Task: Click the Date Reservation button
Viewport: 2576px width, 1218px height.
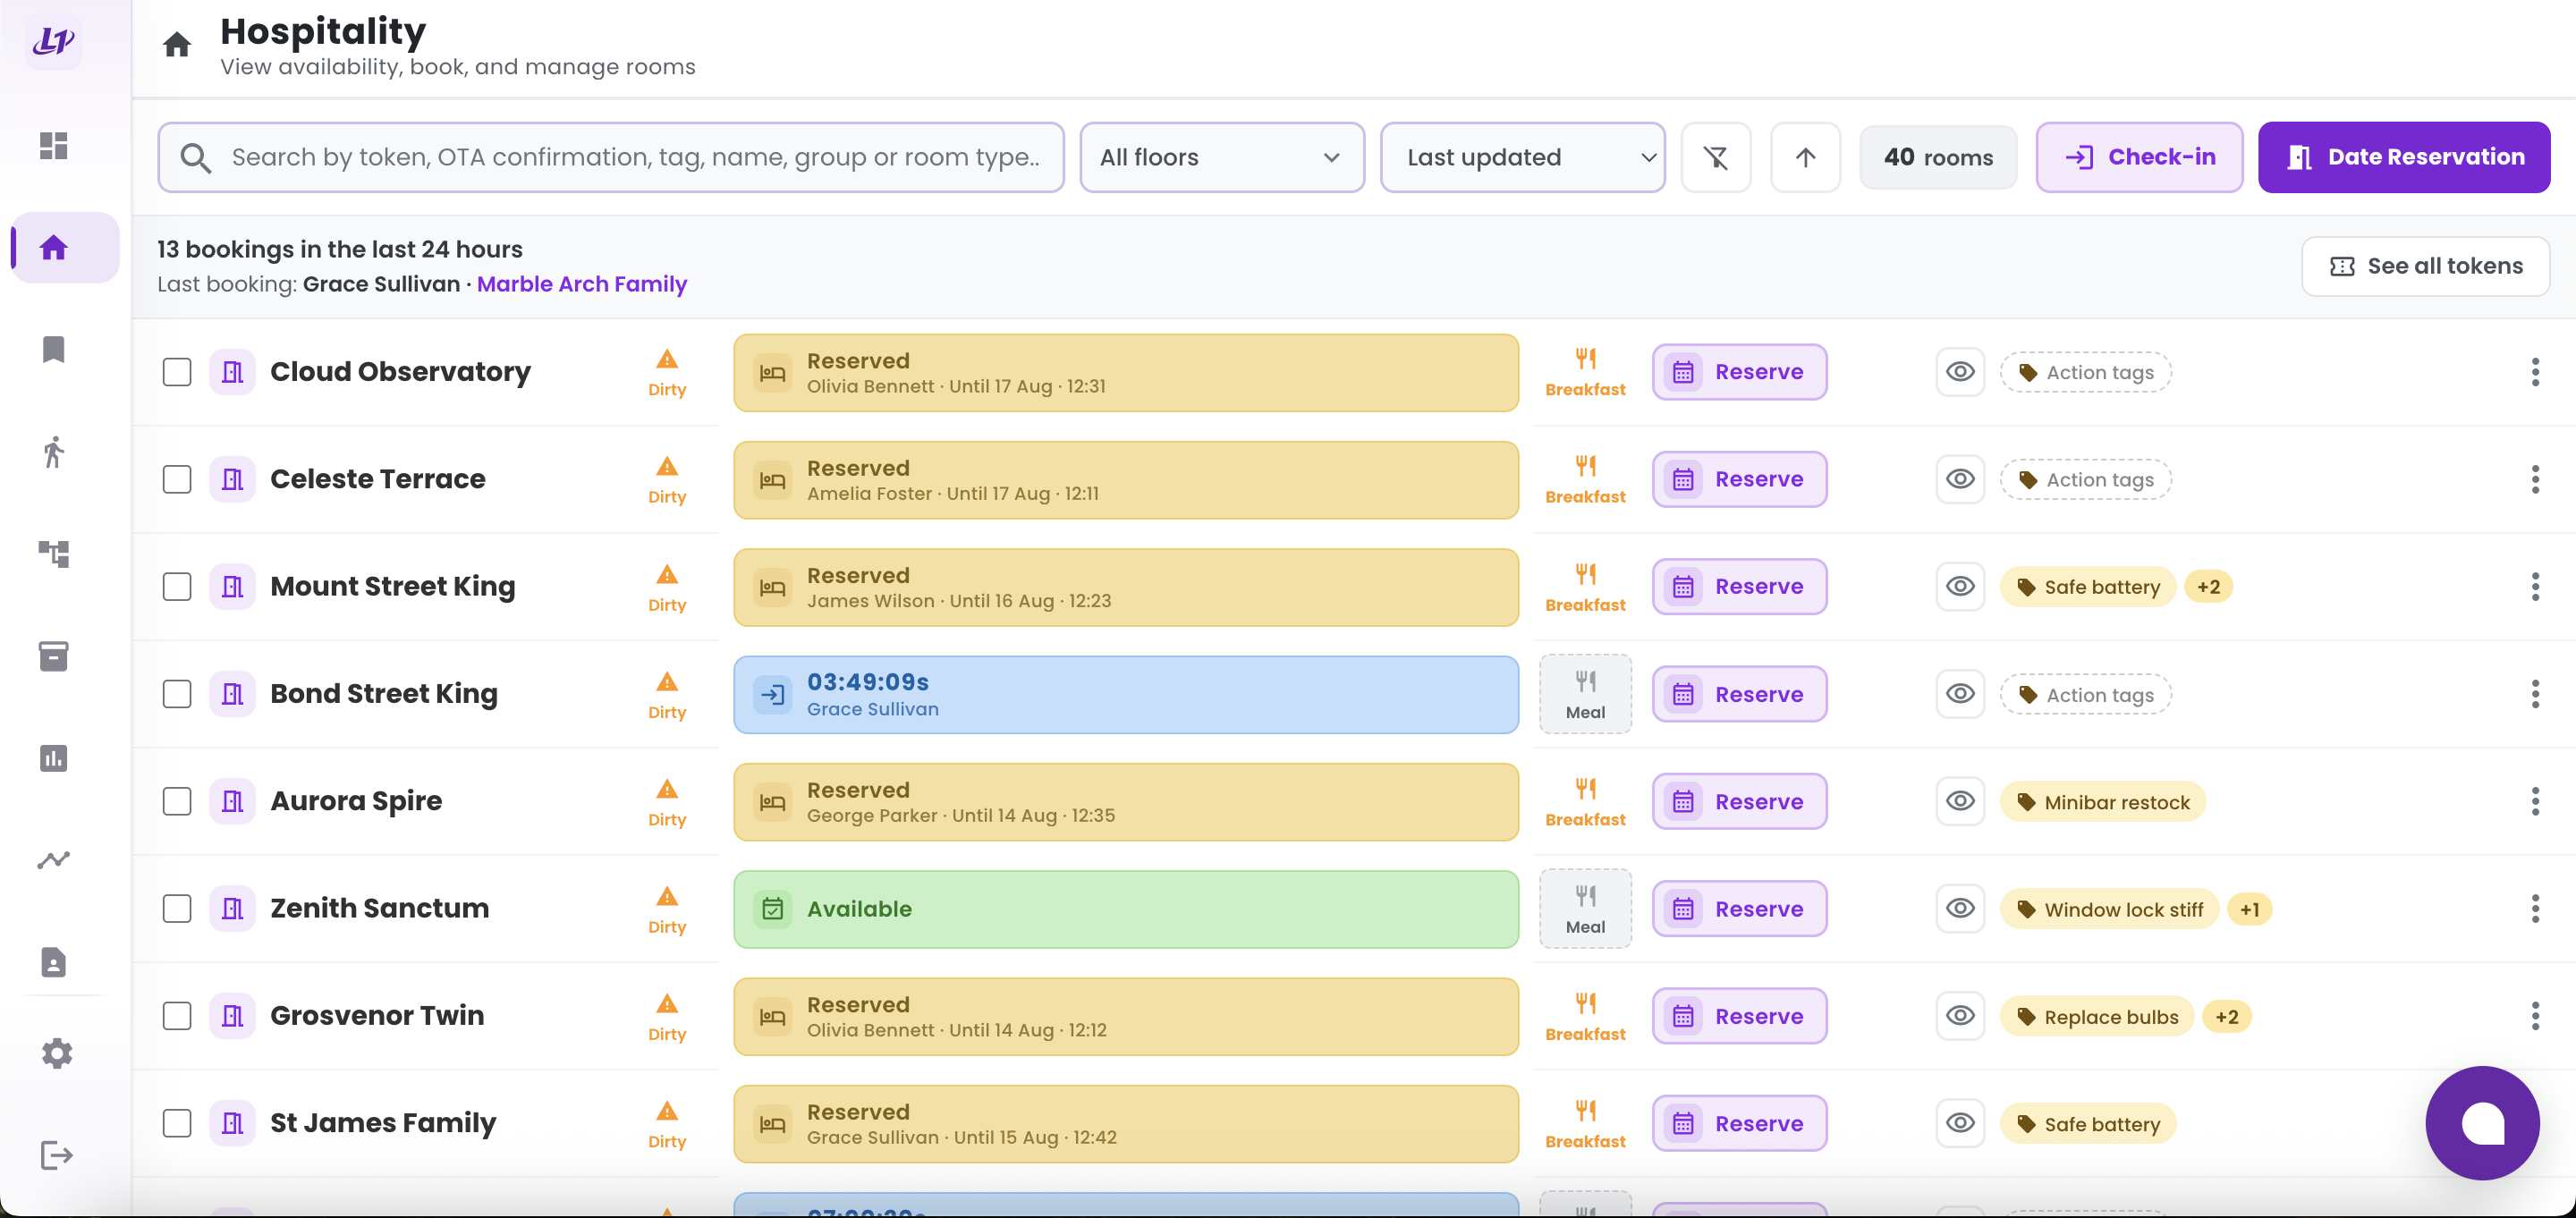Action: click(x=2404, y=157)
